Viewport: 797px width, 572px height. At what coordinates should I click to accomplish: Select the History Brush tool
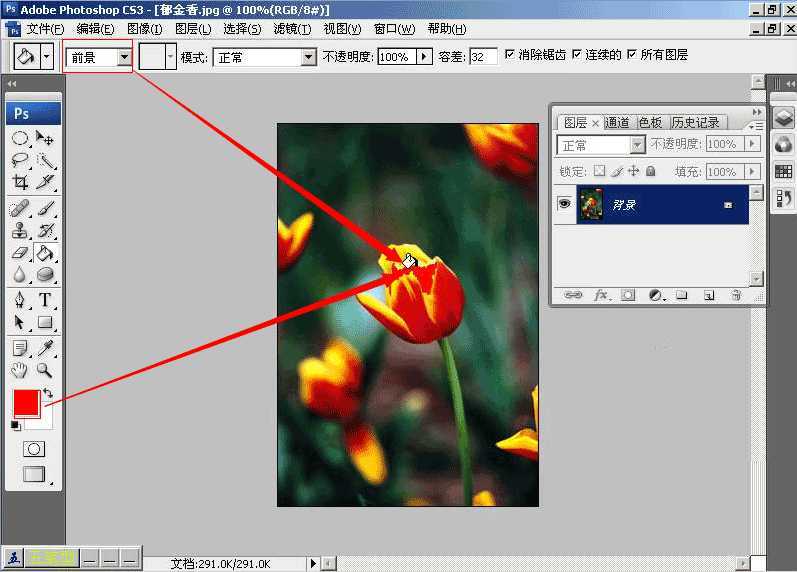click(45, 230)
